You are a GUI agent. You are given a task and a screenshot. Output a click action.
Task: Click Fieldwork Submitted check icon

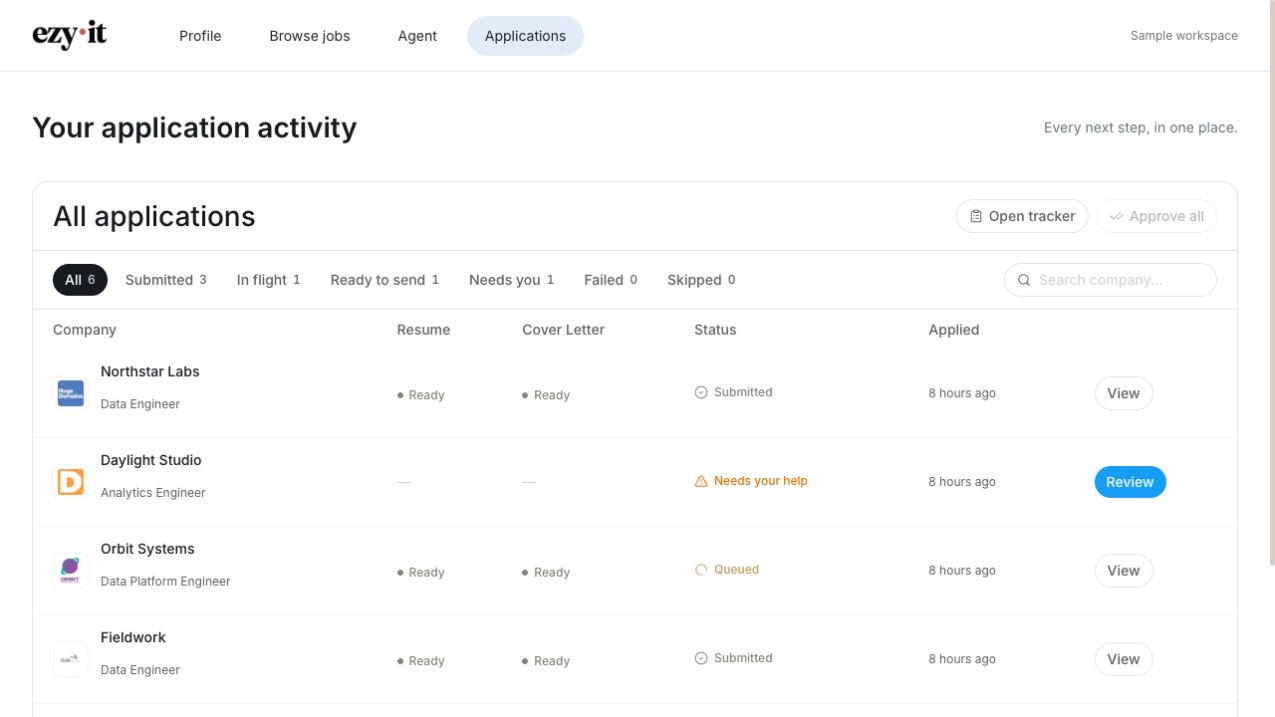tap(701, 658)
